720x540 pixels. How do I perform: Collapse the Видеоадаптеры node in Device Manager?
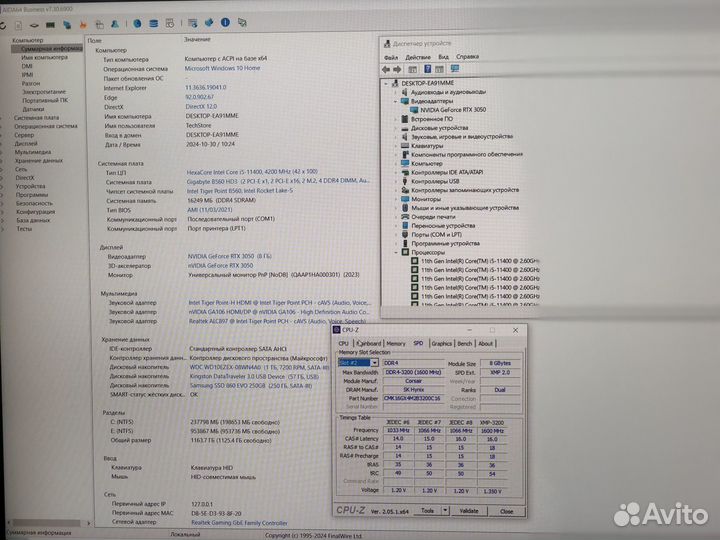(395, 101)
